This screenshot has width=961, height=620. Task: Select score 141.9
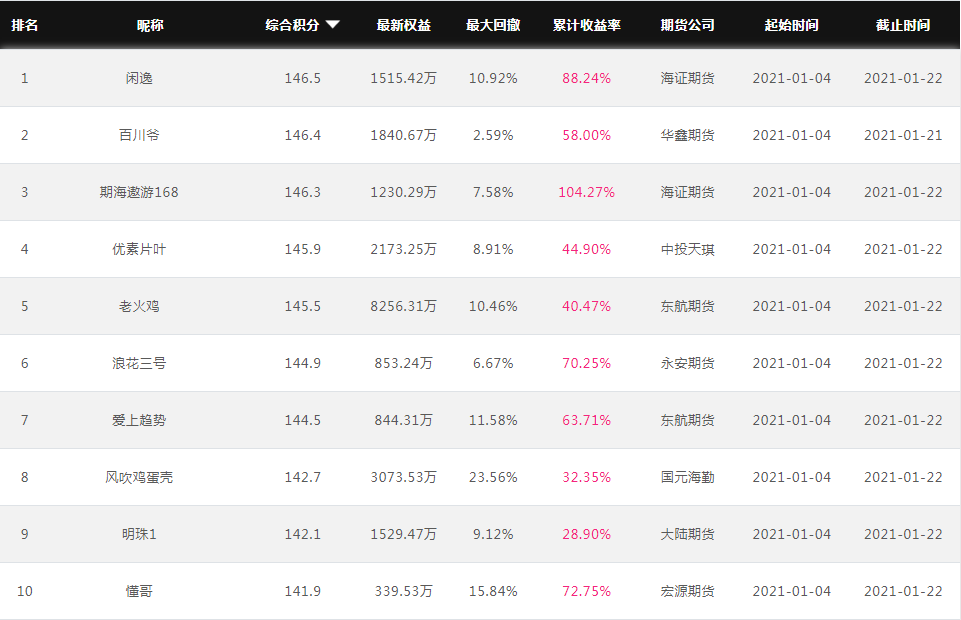point(303,591)
